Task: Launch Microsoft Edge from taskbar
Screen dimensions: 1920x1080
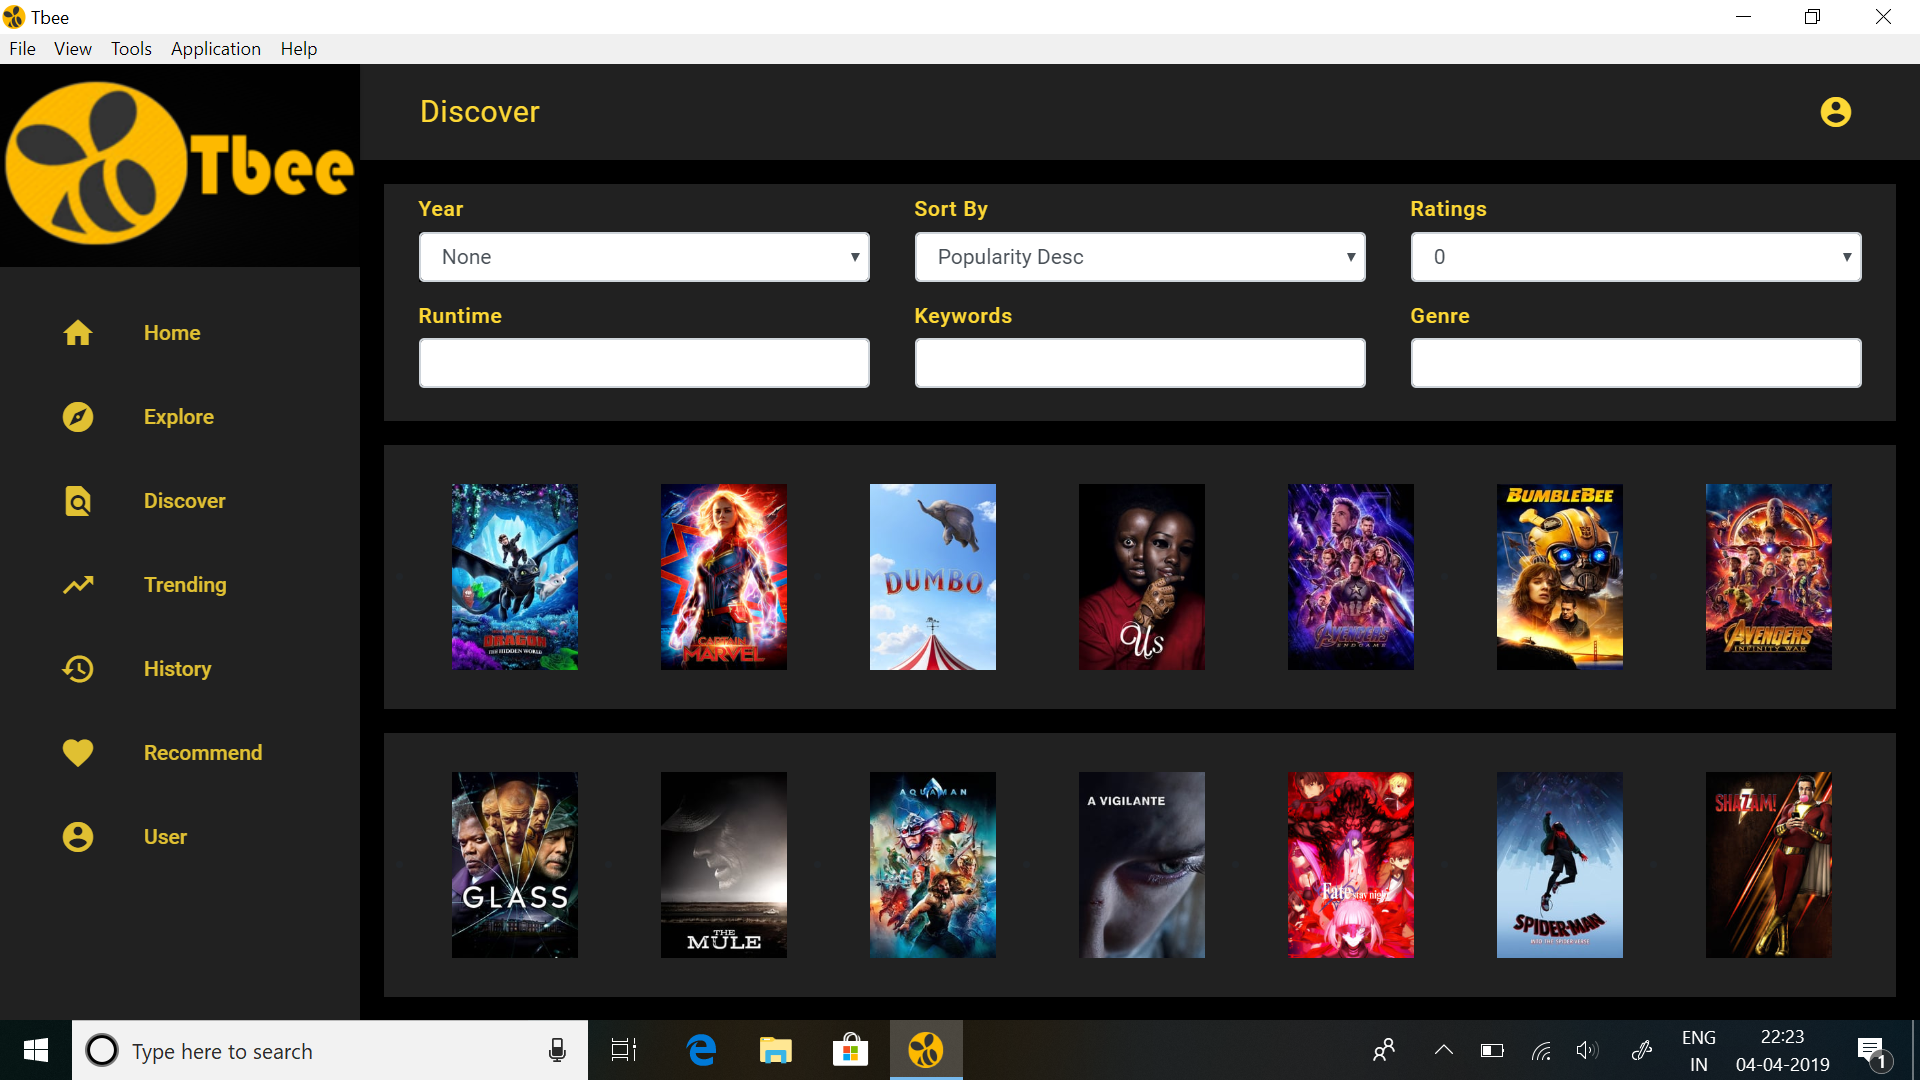Action: point(702,1050)
